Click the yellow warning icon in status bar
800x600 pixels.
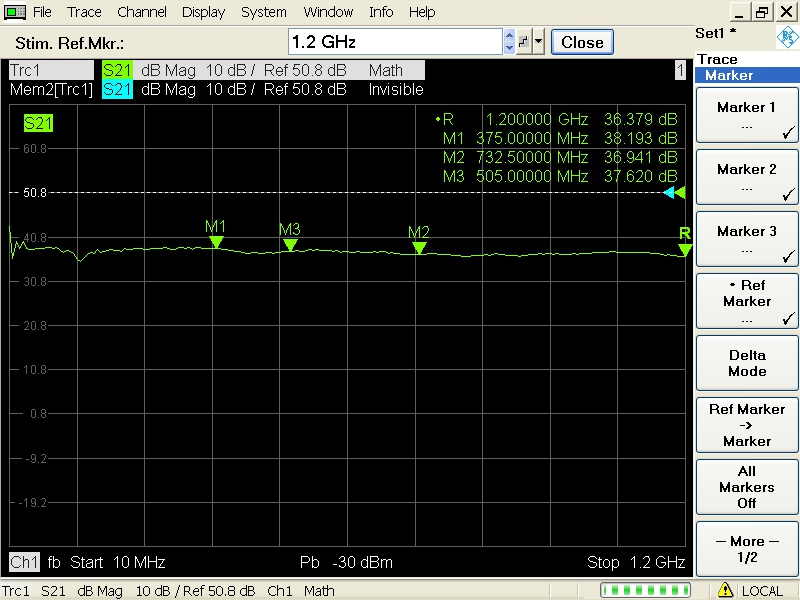[726, 590]
